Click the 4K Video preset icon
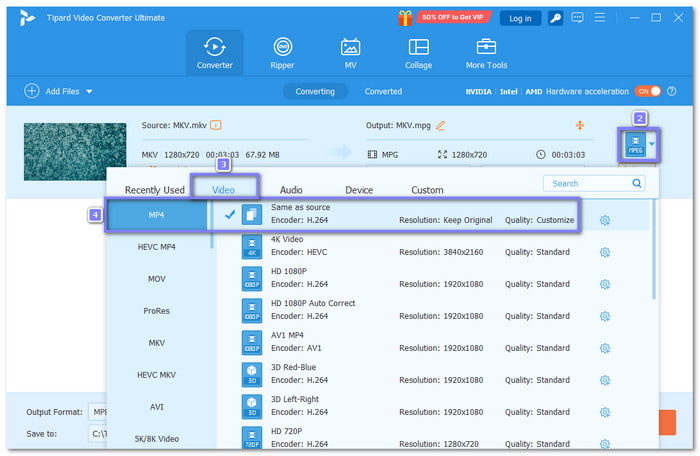Screen dimensions: 700x456 click(252, 247)
